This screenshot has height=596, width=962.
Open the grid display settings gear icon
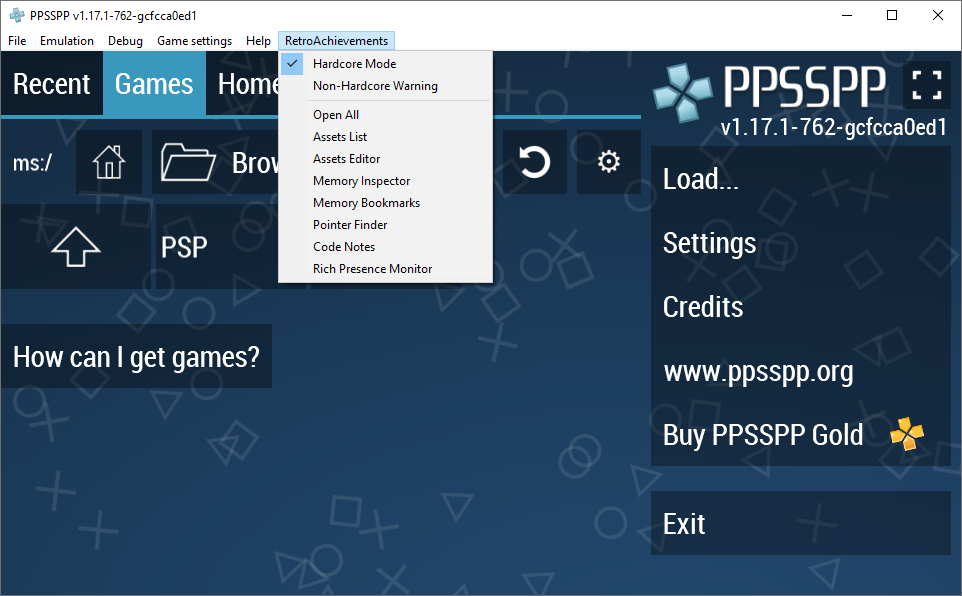[x=608, y=162]
